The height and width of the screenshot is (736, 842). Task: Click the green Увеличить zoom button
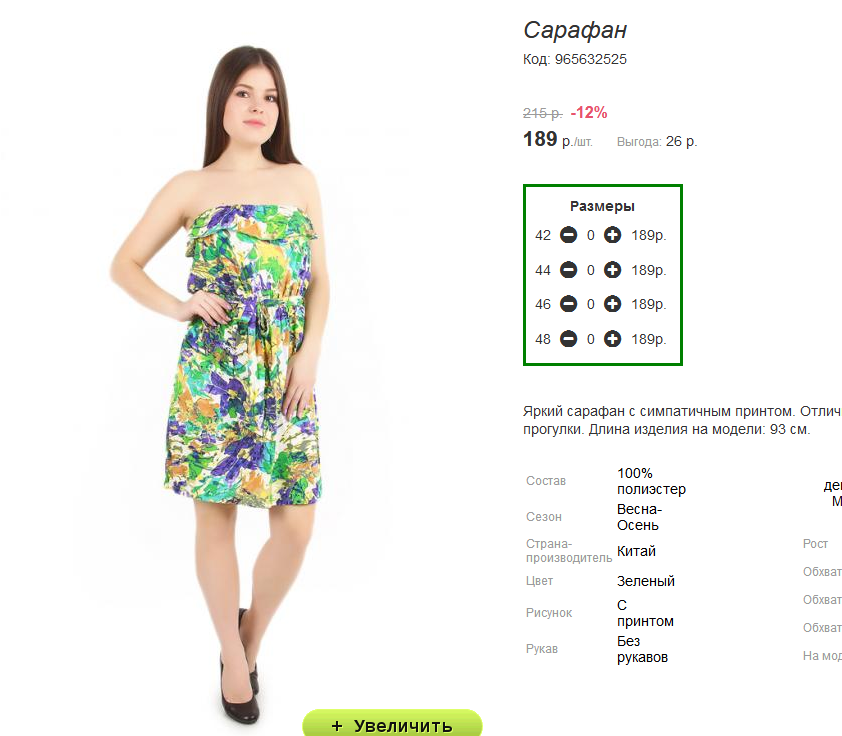tap(393, 723)
